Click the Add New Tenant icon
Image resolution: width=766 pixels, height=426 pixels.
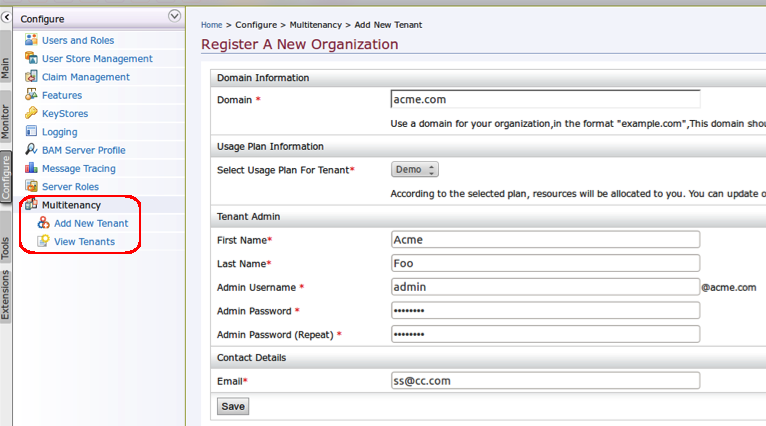click(x=44, y=223)
